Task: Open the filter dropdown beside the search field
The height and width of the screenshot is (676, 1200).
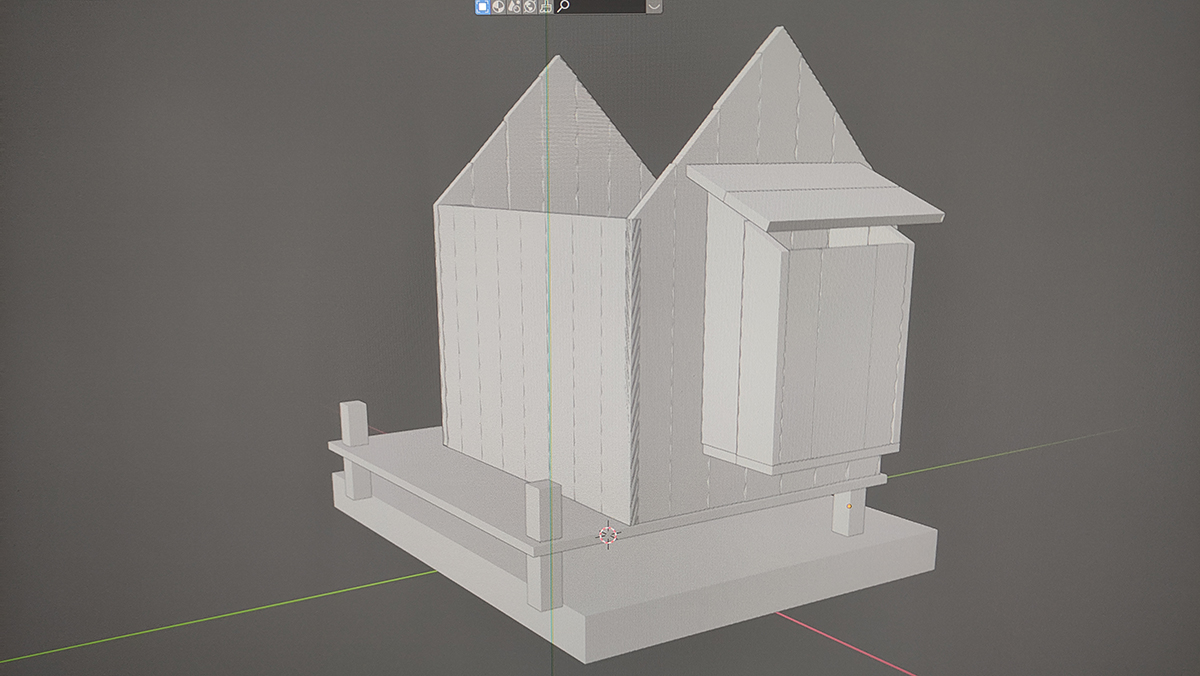Action: (654, 6)
